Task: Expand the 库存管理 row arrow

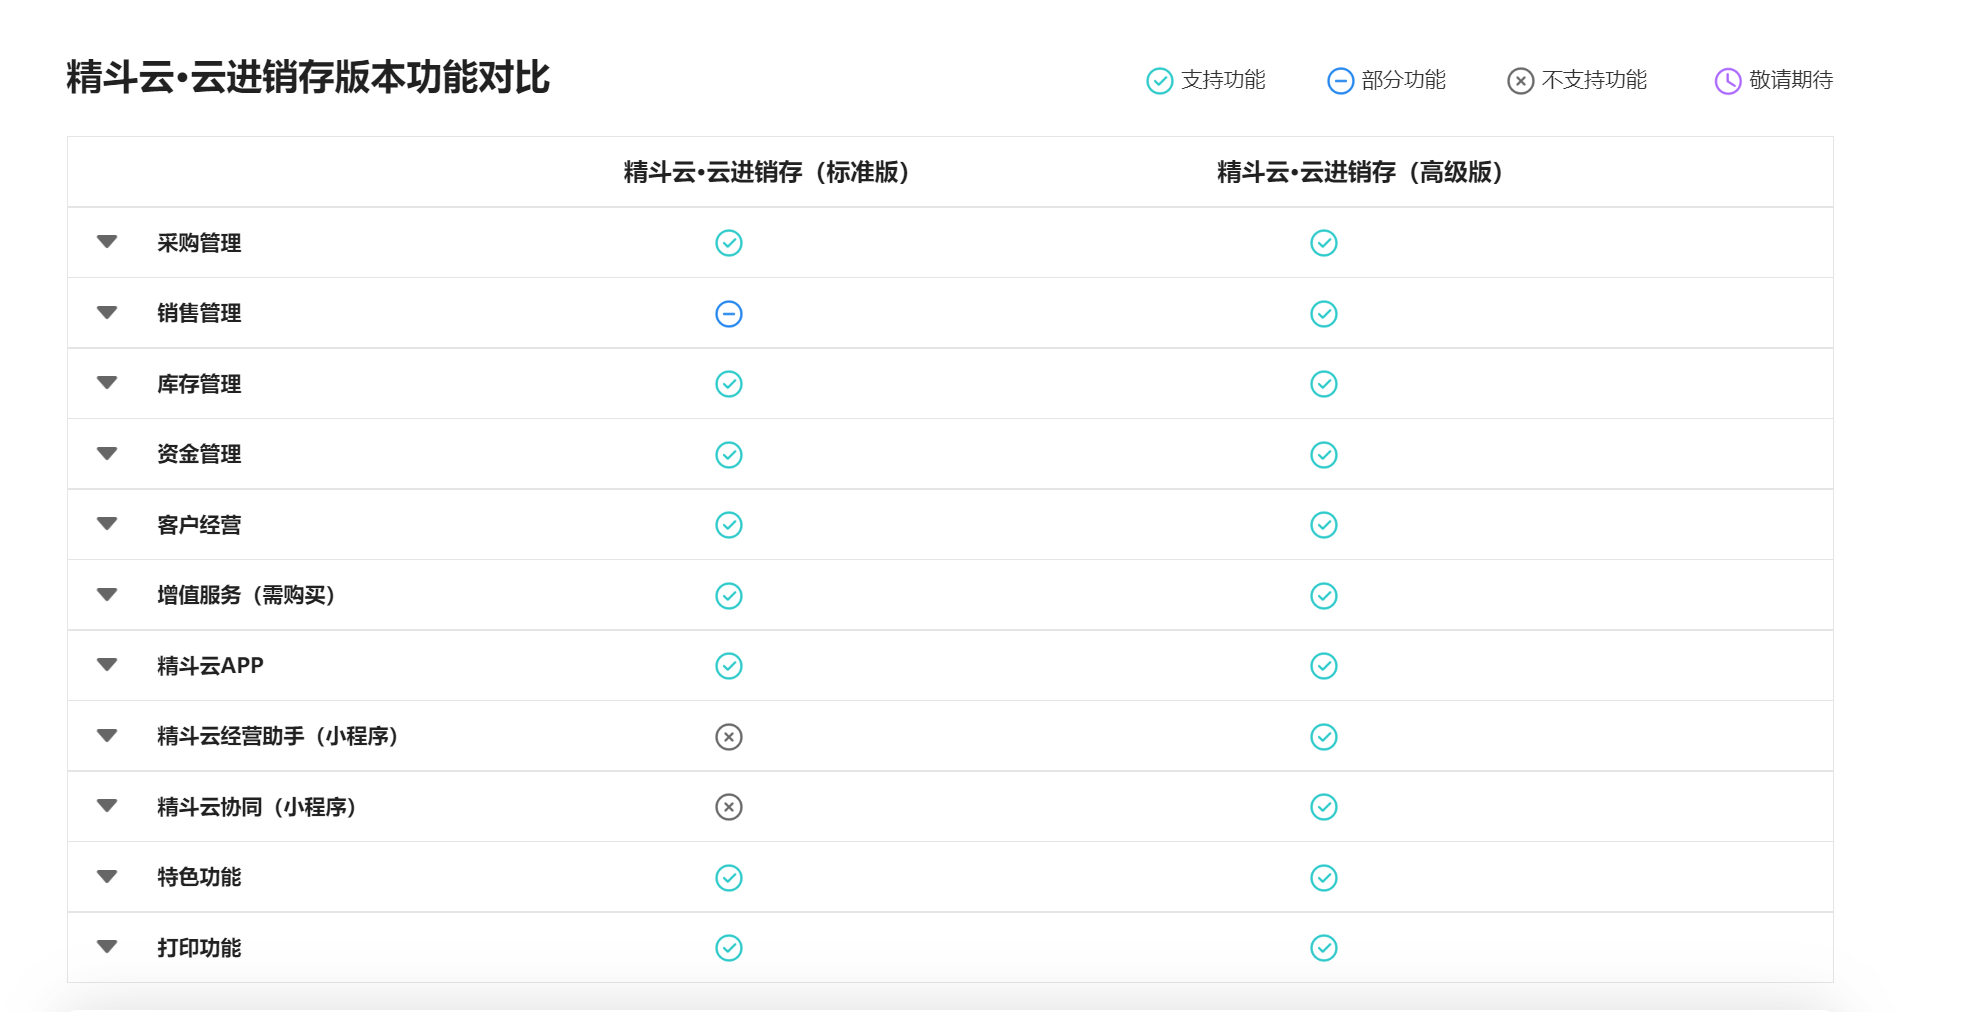Action: click(x=107, y=383)
